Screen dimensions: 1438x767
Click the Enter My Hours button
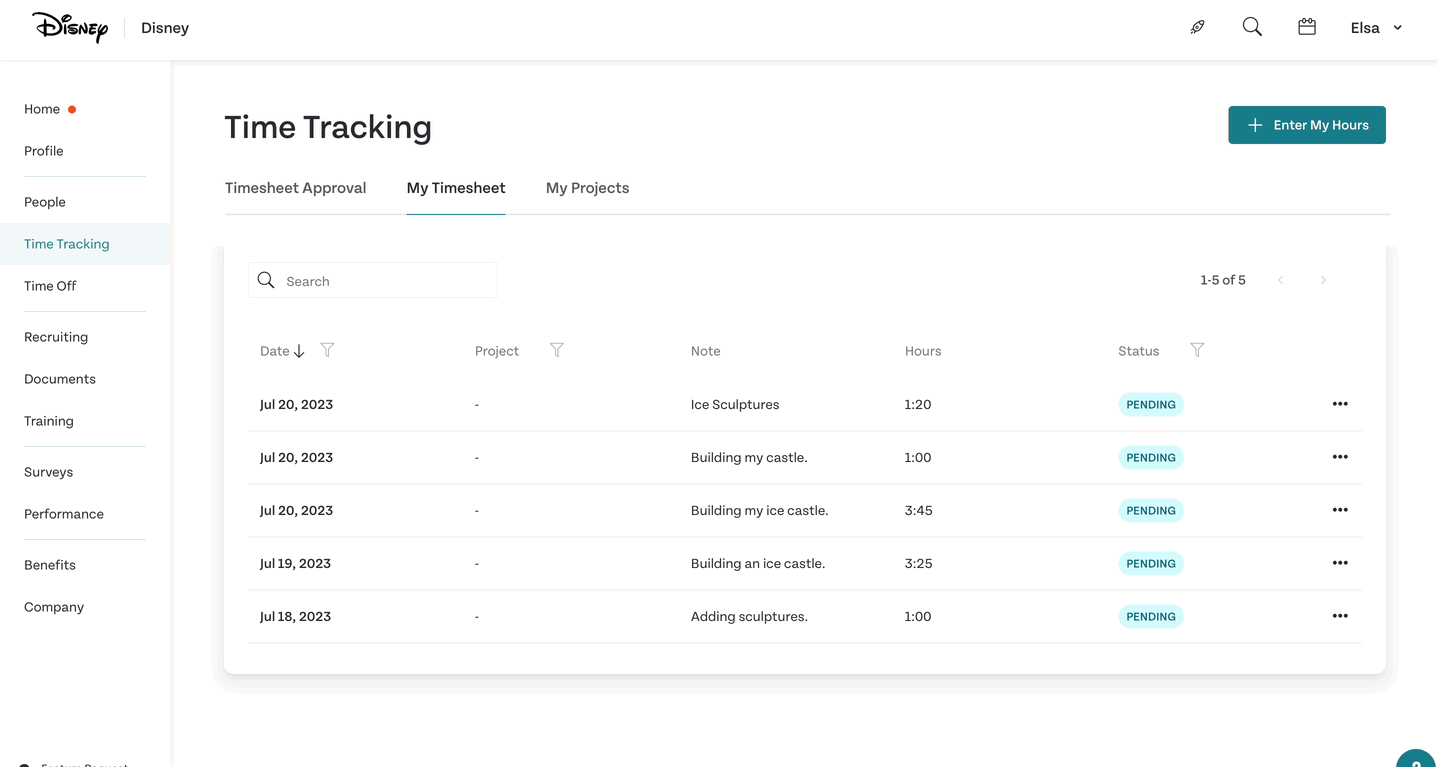click(1306, 124)
